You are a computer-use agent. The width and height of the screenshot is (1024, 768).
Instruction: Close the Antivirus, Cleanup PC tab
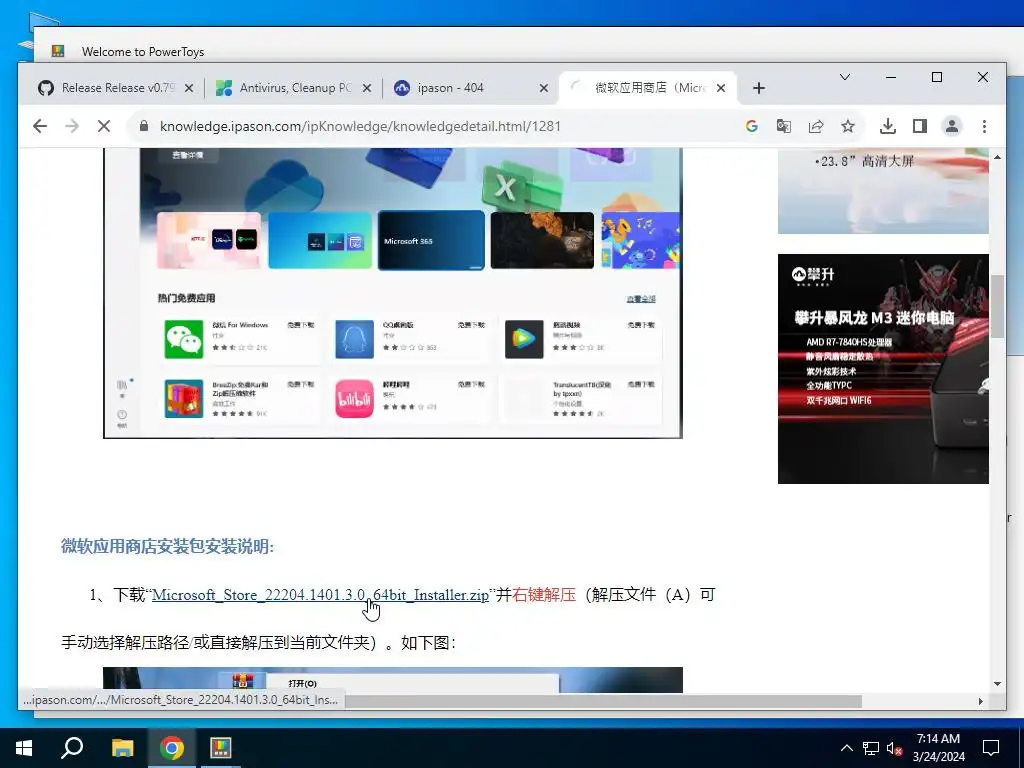tap(367, 88)
